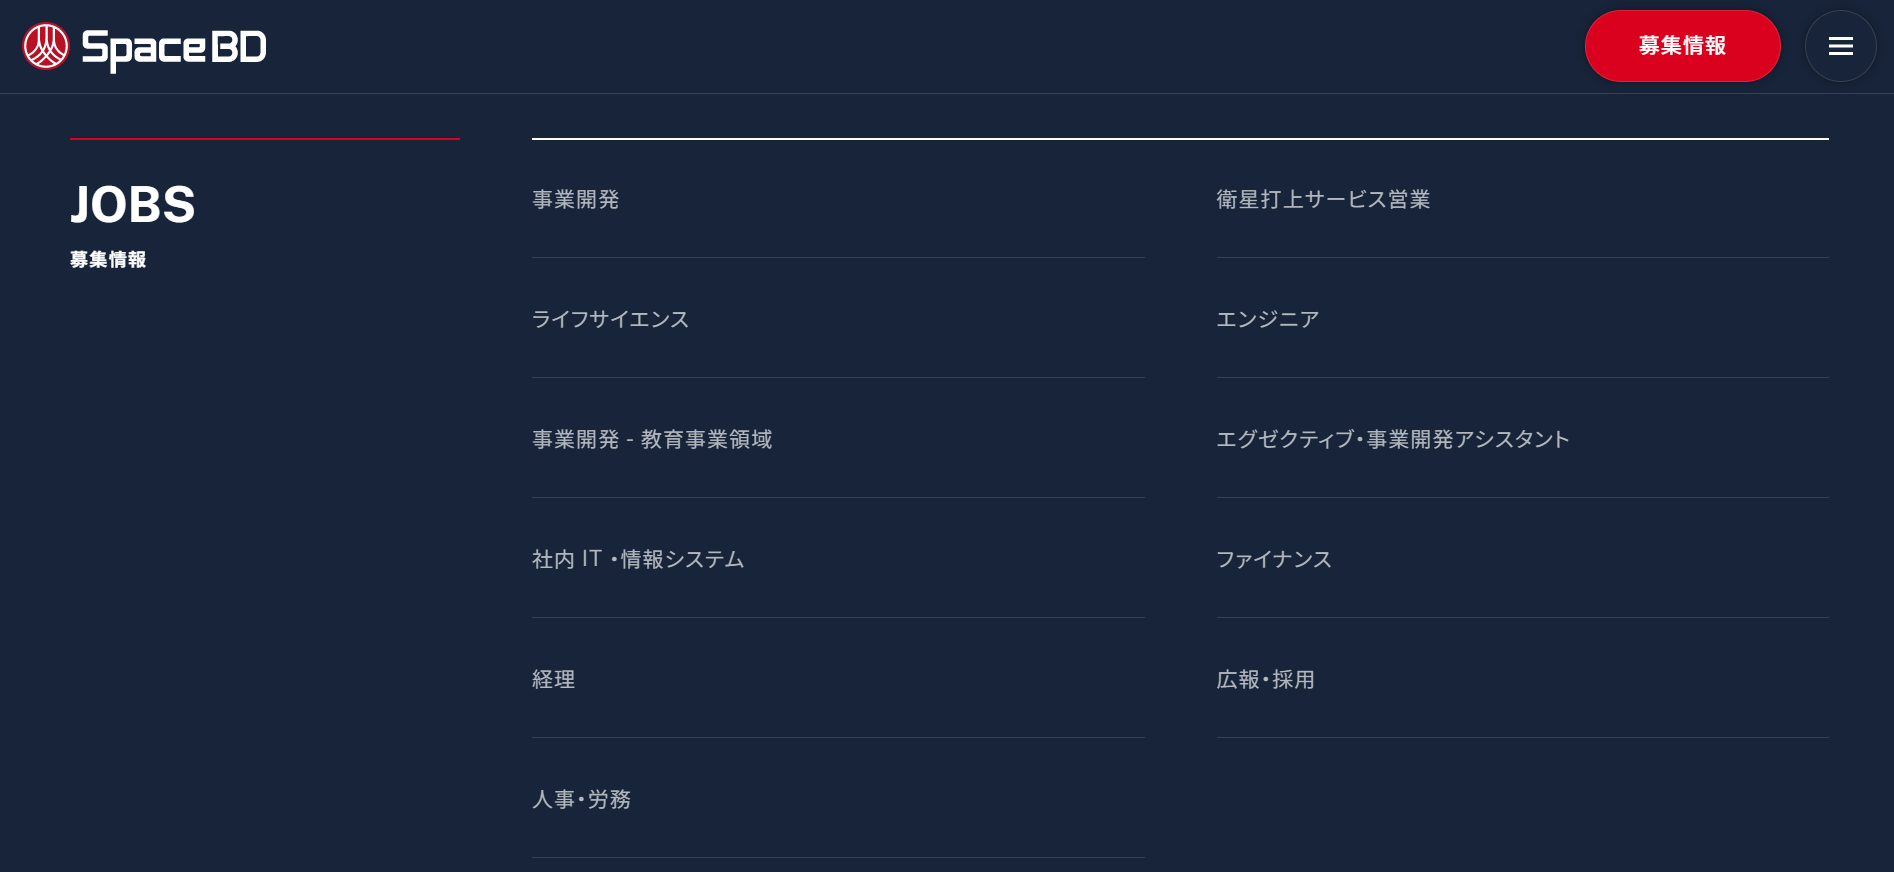Click the red accent line above JOBS

[x=265, y=138]
